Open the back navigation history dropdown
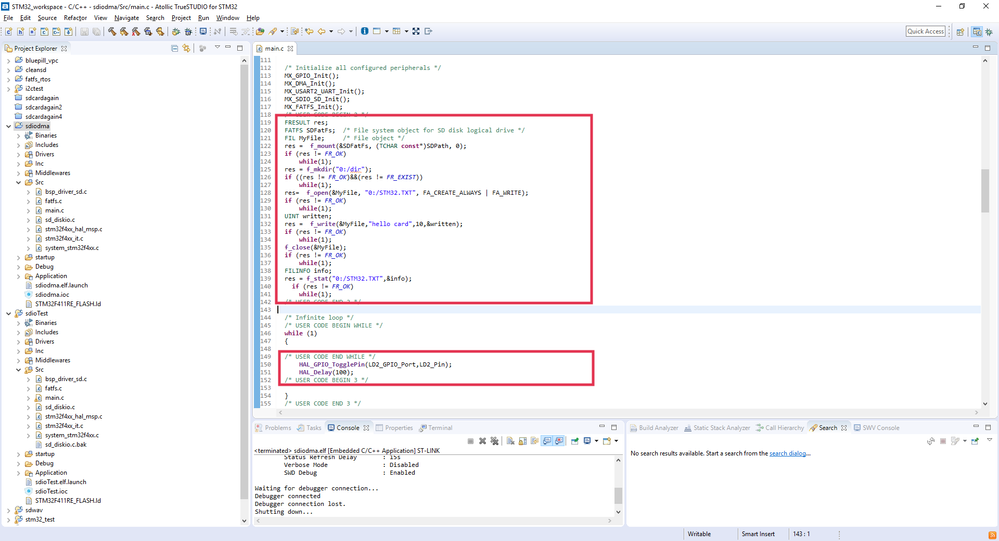 (x=331, y=31)
